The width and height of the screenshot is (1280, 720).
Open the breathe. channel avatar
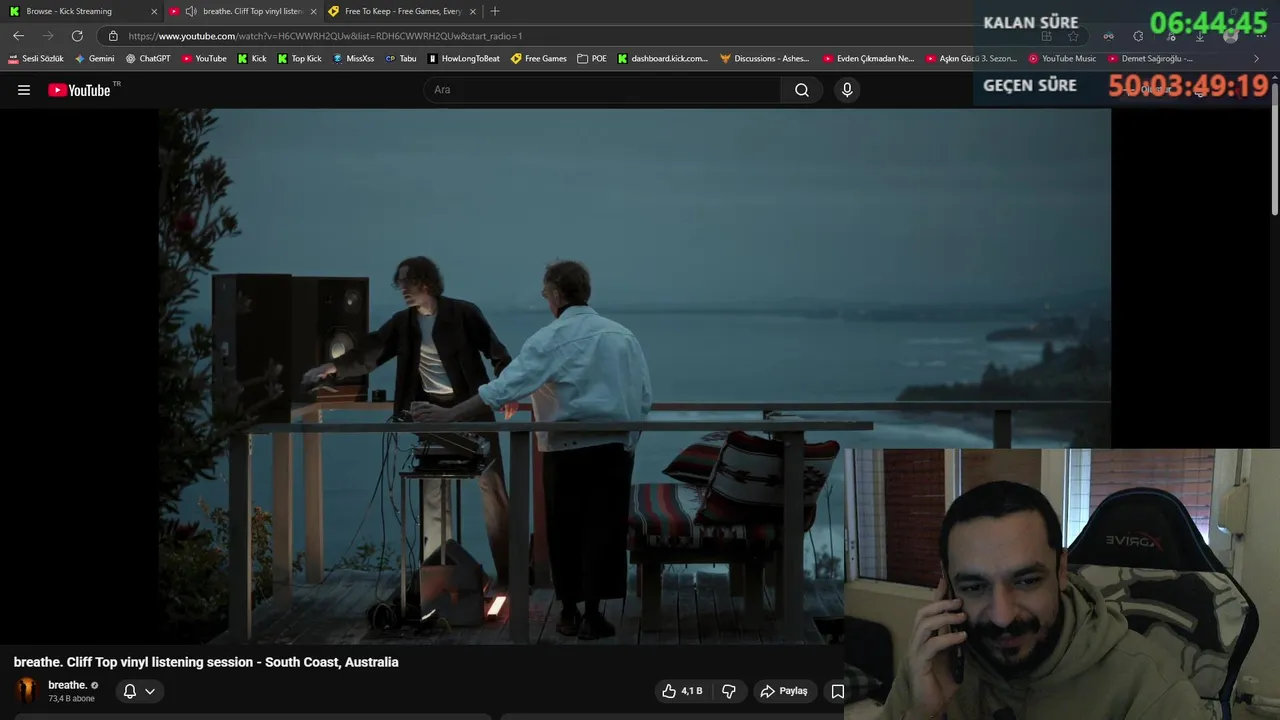pos(27,690)
